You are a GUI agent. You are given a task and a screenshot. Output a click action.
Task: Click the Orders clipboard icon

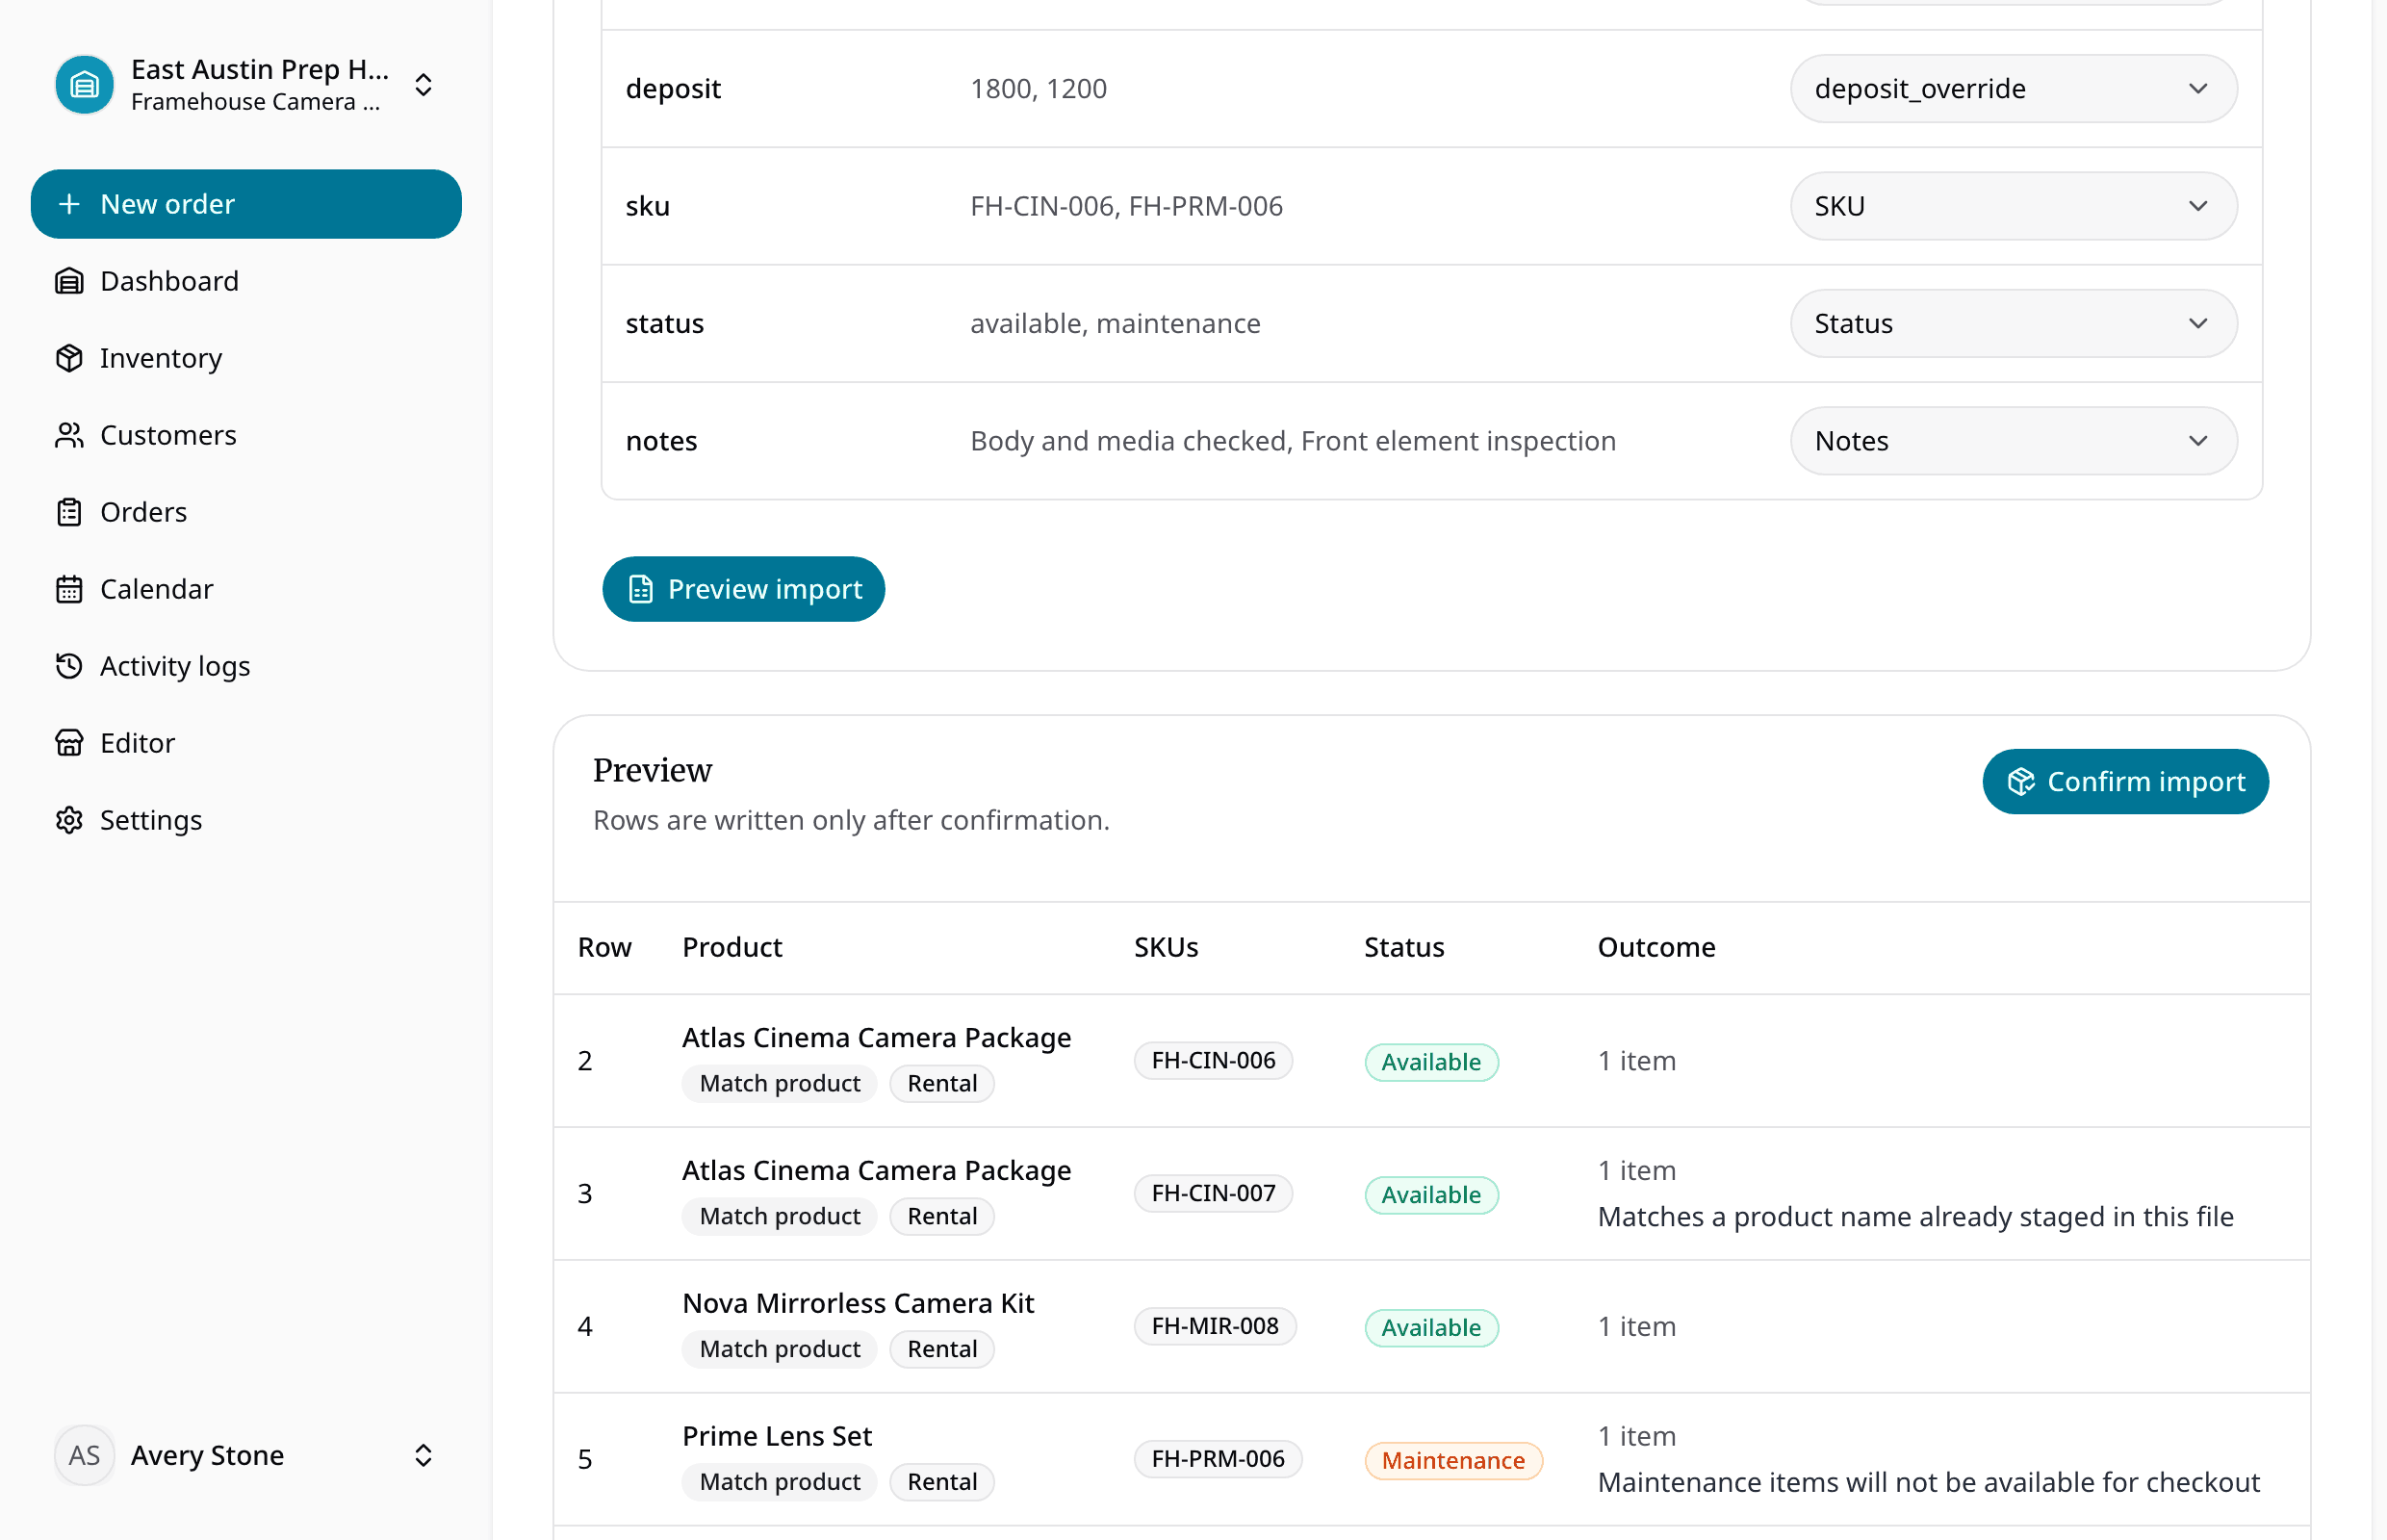(x=69, y=512)
